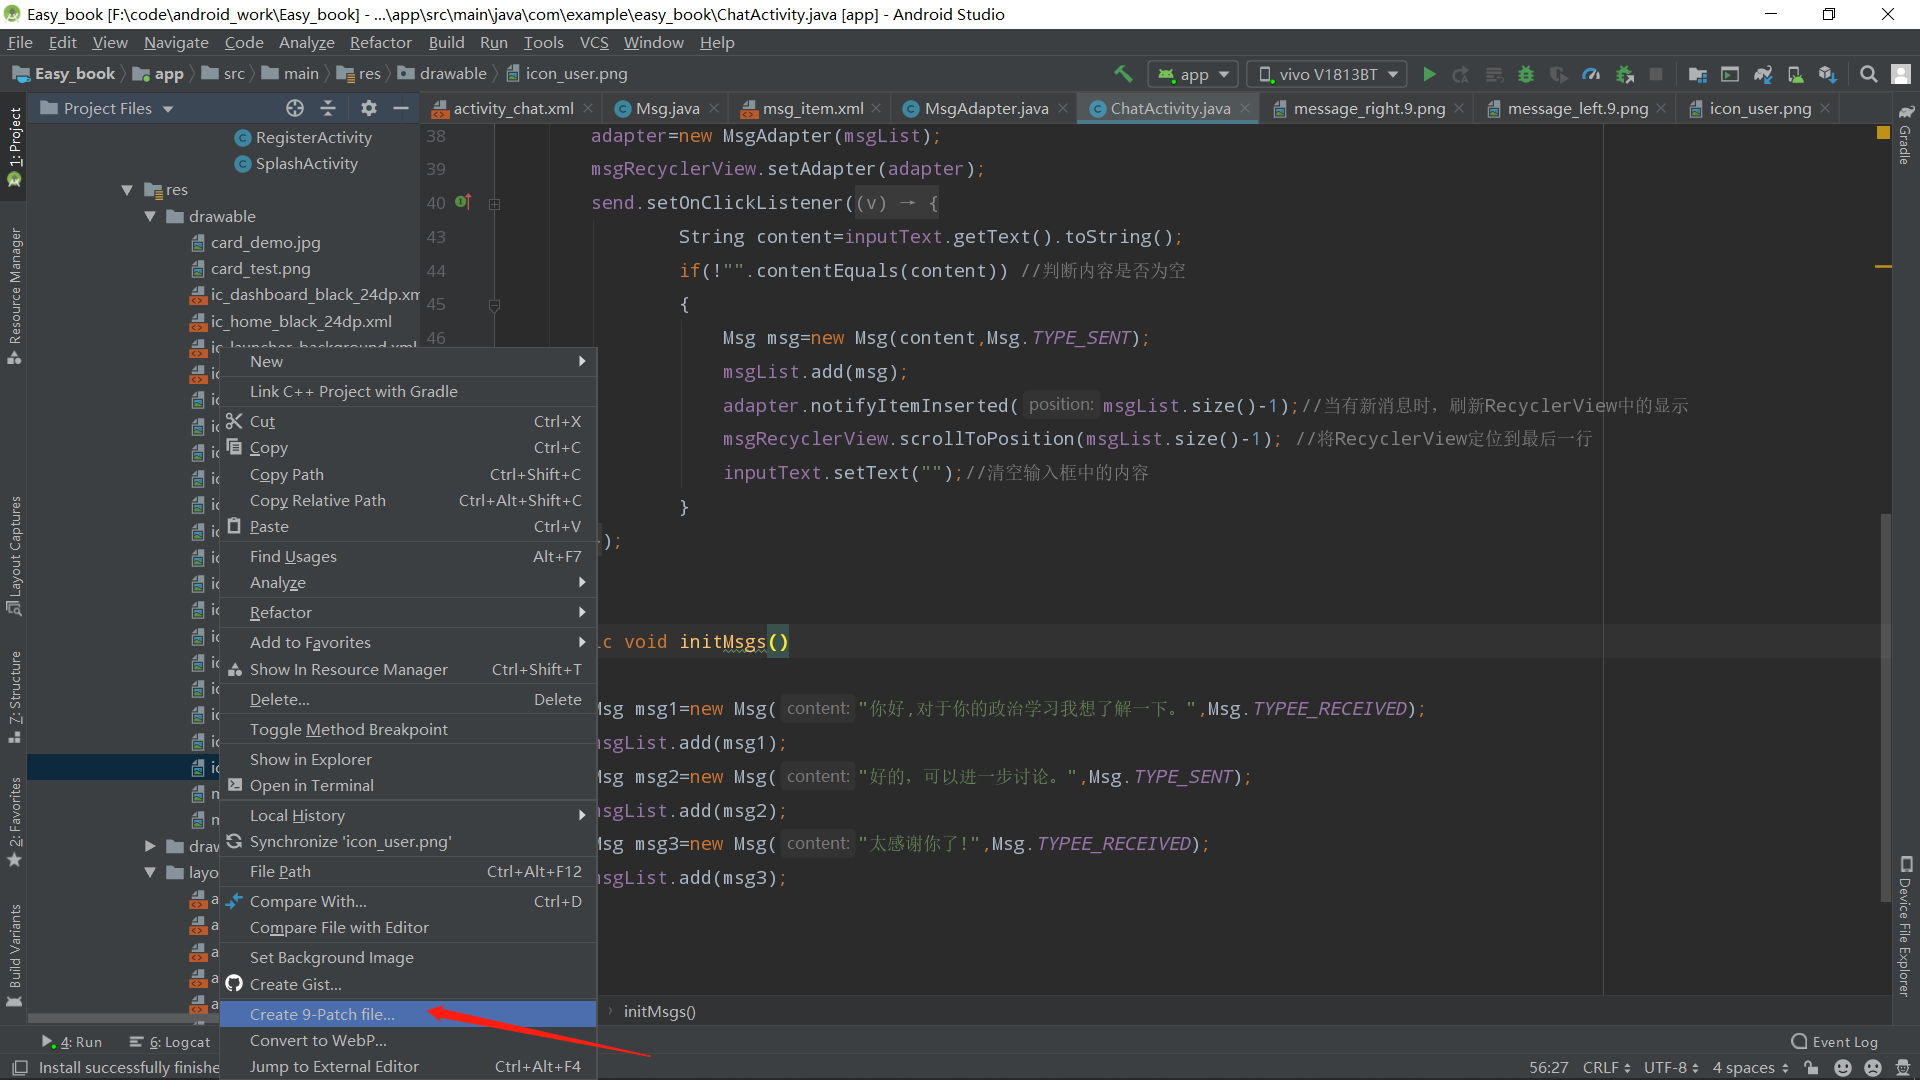Collapse all nodes in Project Files panel

[x=328, y=108]
